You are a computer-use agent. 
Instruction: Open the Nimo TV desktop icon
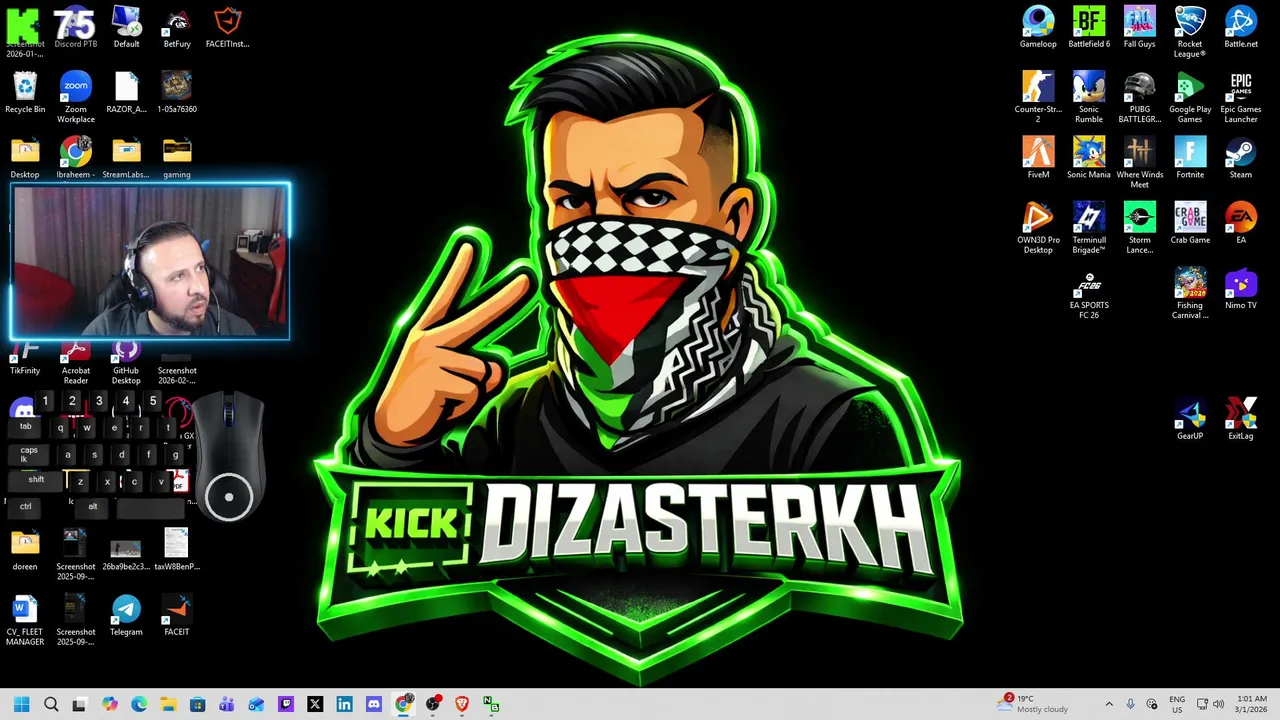[1241, 289]
